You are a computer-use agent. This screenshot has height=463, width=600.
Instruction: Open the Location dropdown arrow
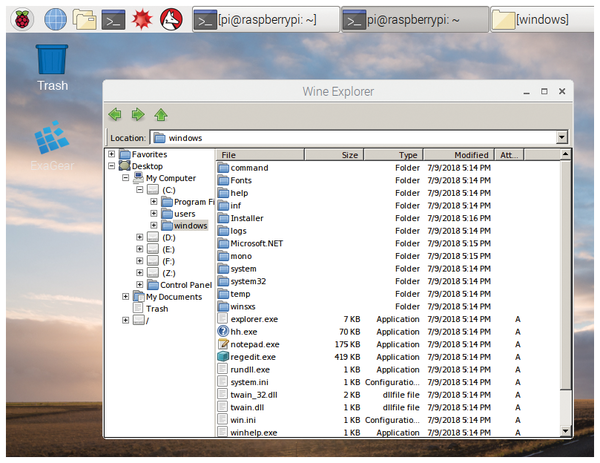pos(562,137)
